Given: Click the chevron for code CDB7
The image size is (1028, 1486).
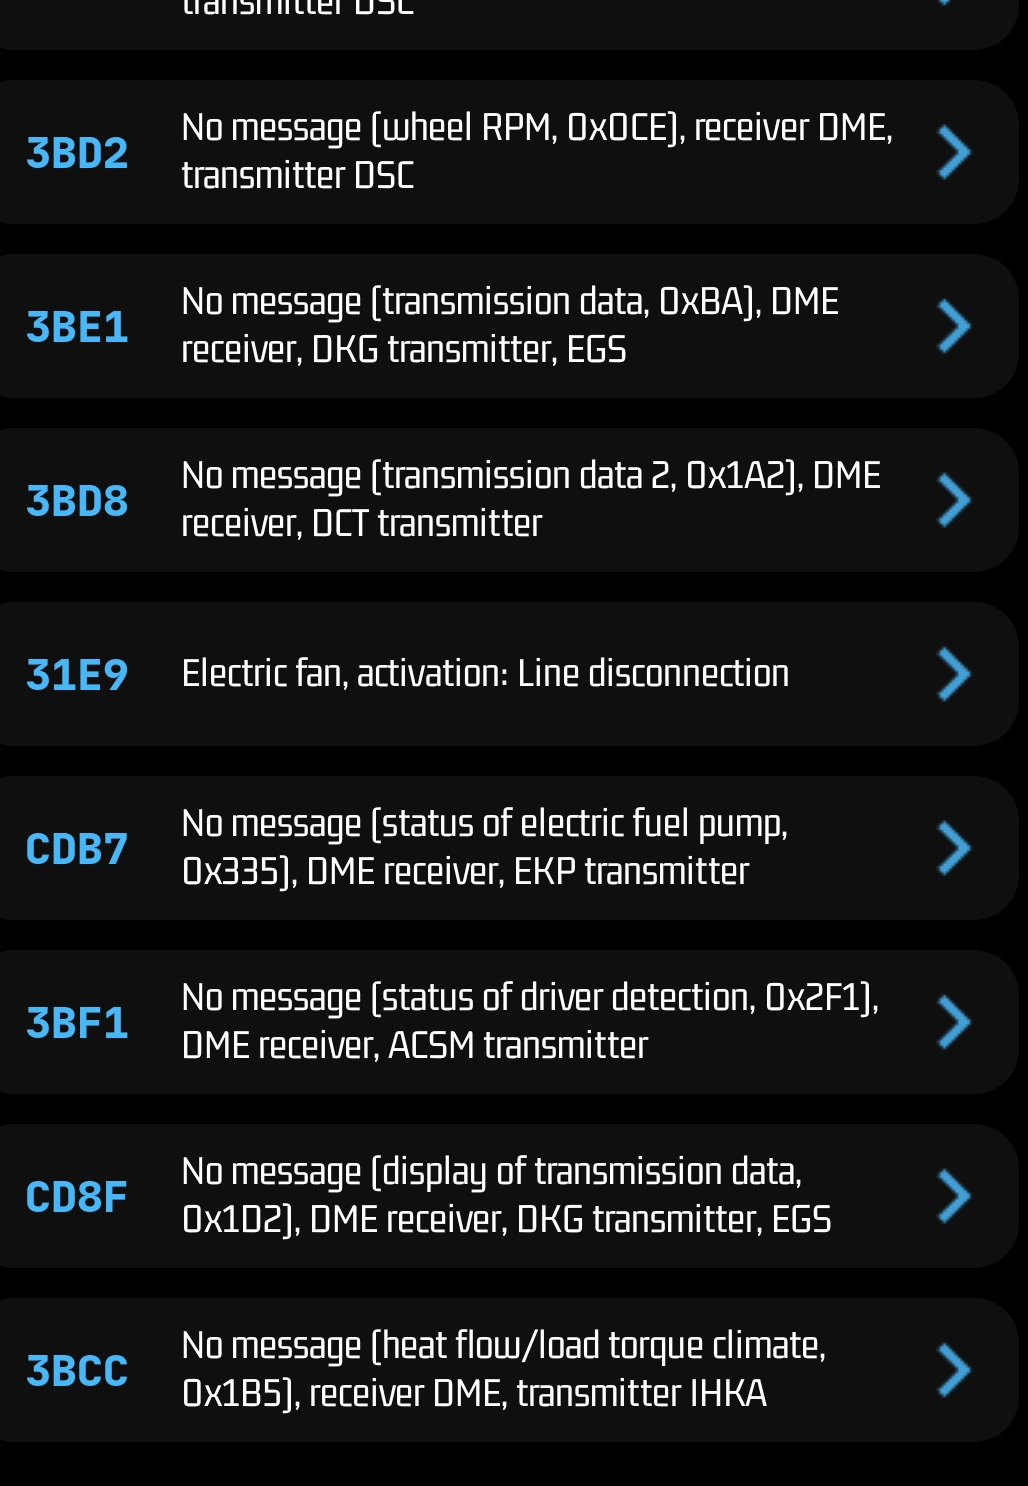Looking at the screenshot, I should pos(953,849).
